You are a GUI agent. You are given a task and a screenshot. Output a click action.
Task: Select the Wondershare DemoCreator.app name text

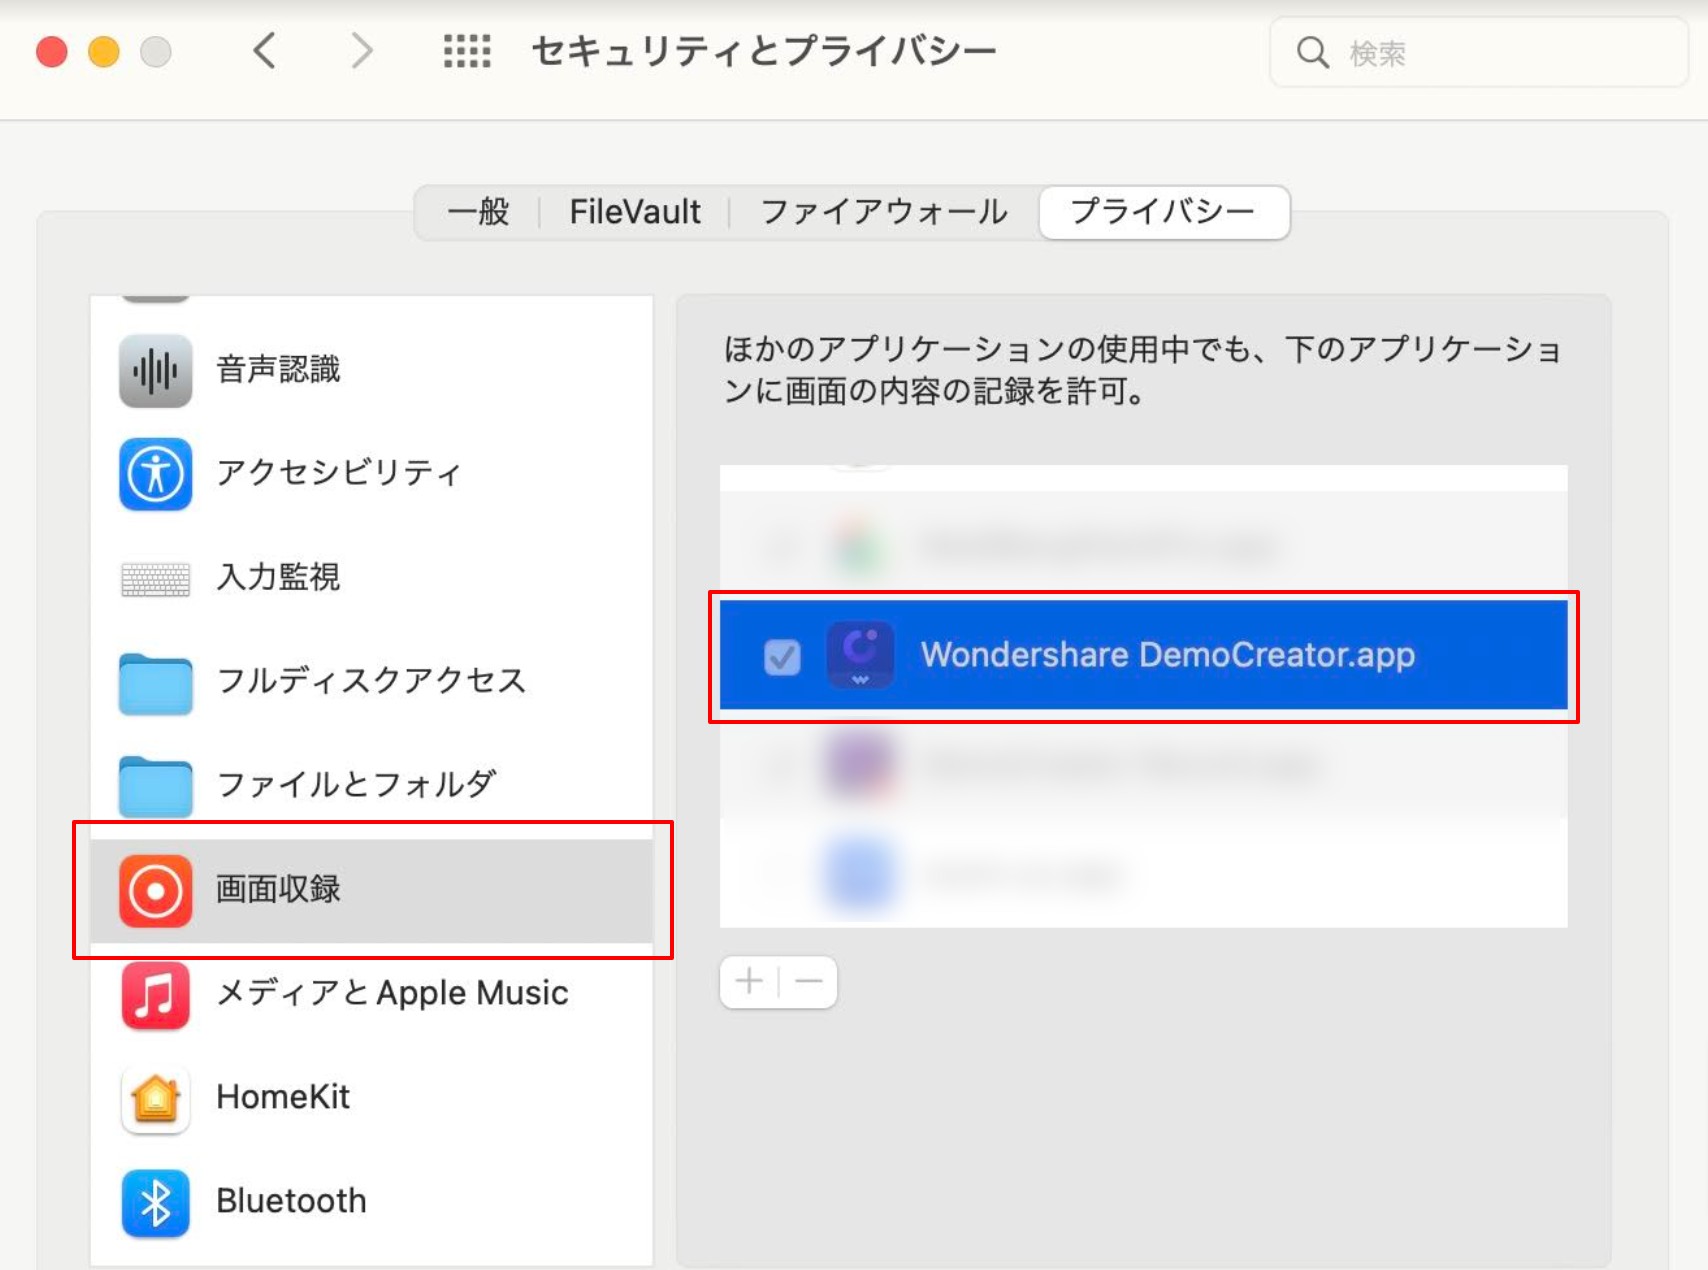1168,655
